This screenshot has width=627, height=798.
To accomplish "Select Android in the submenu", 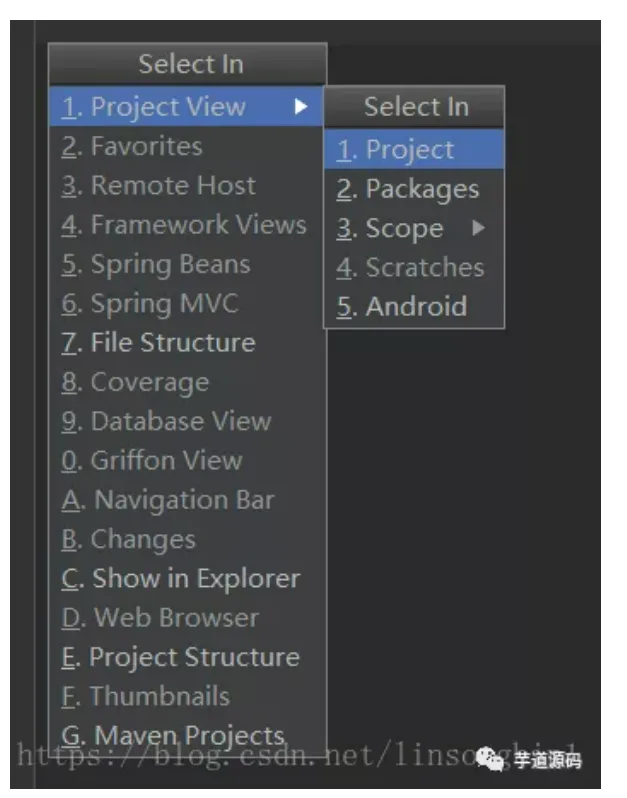I will (414, 306).
